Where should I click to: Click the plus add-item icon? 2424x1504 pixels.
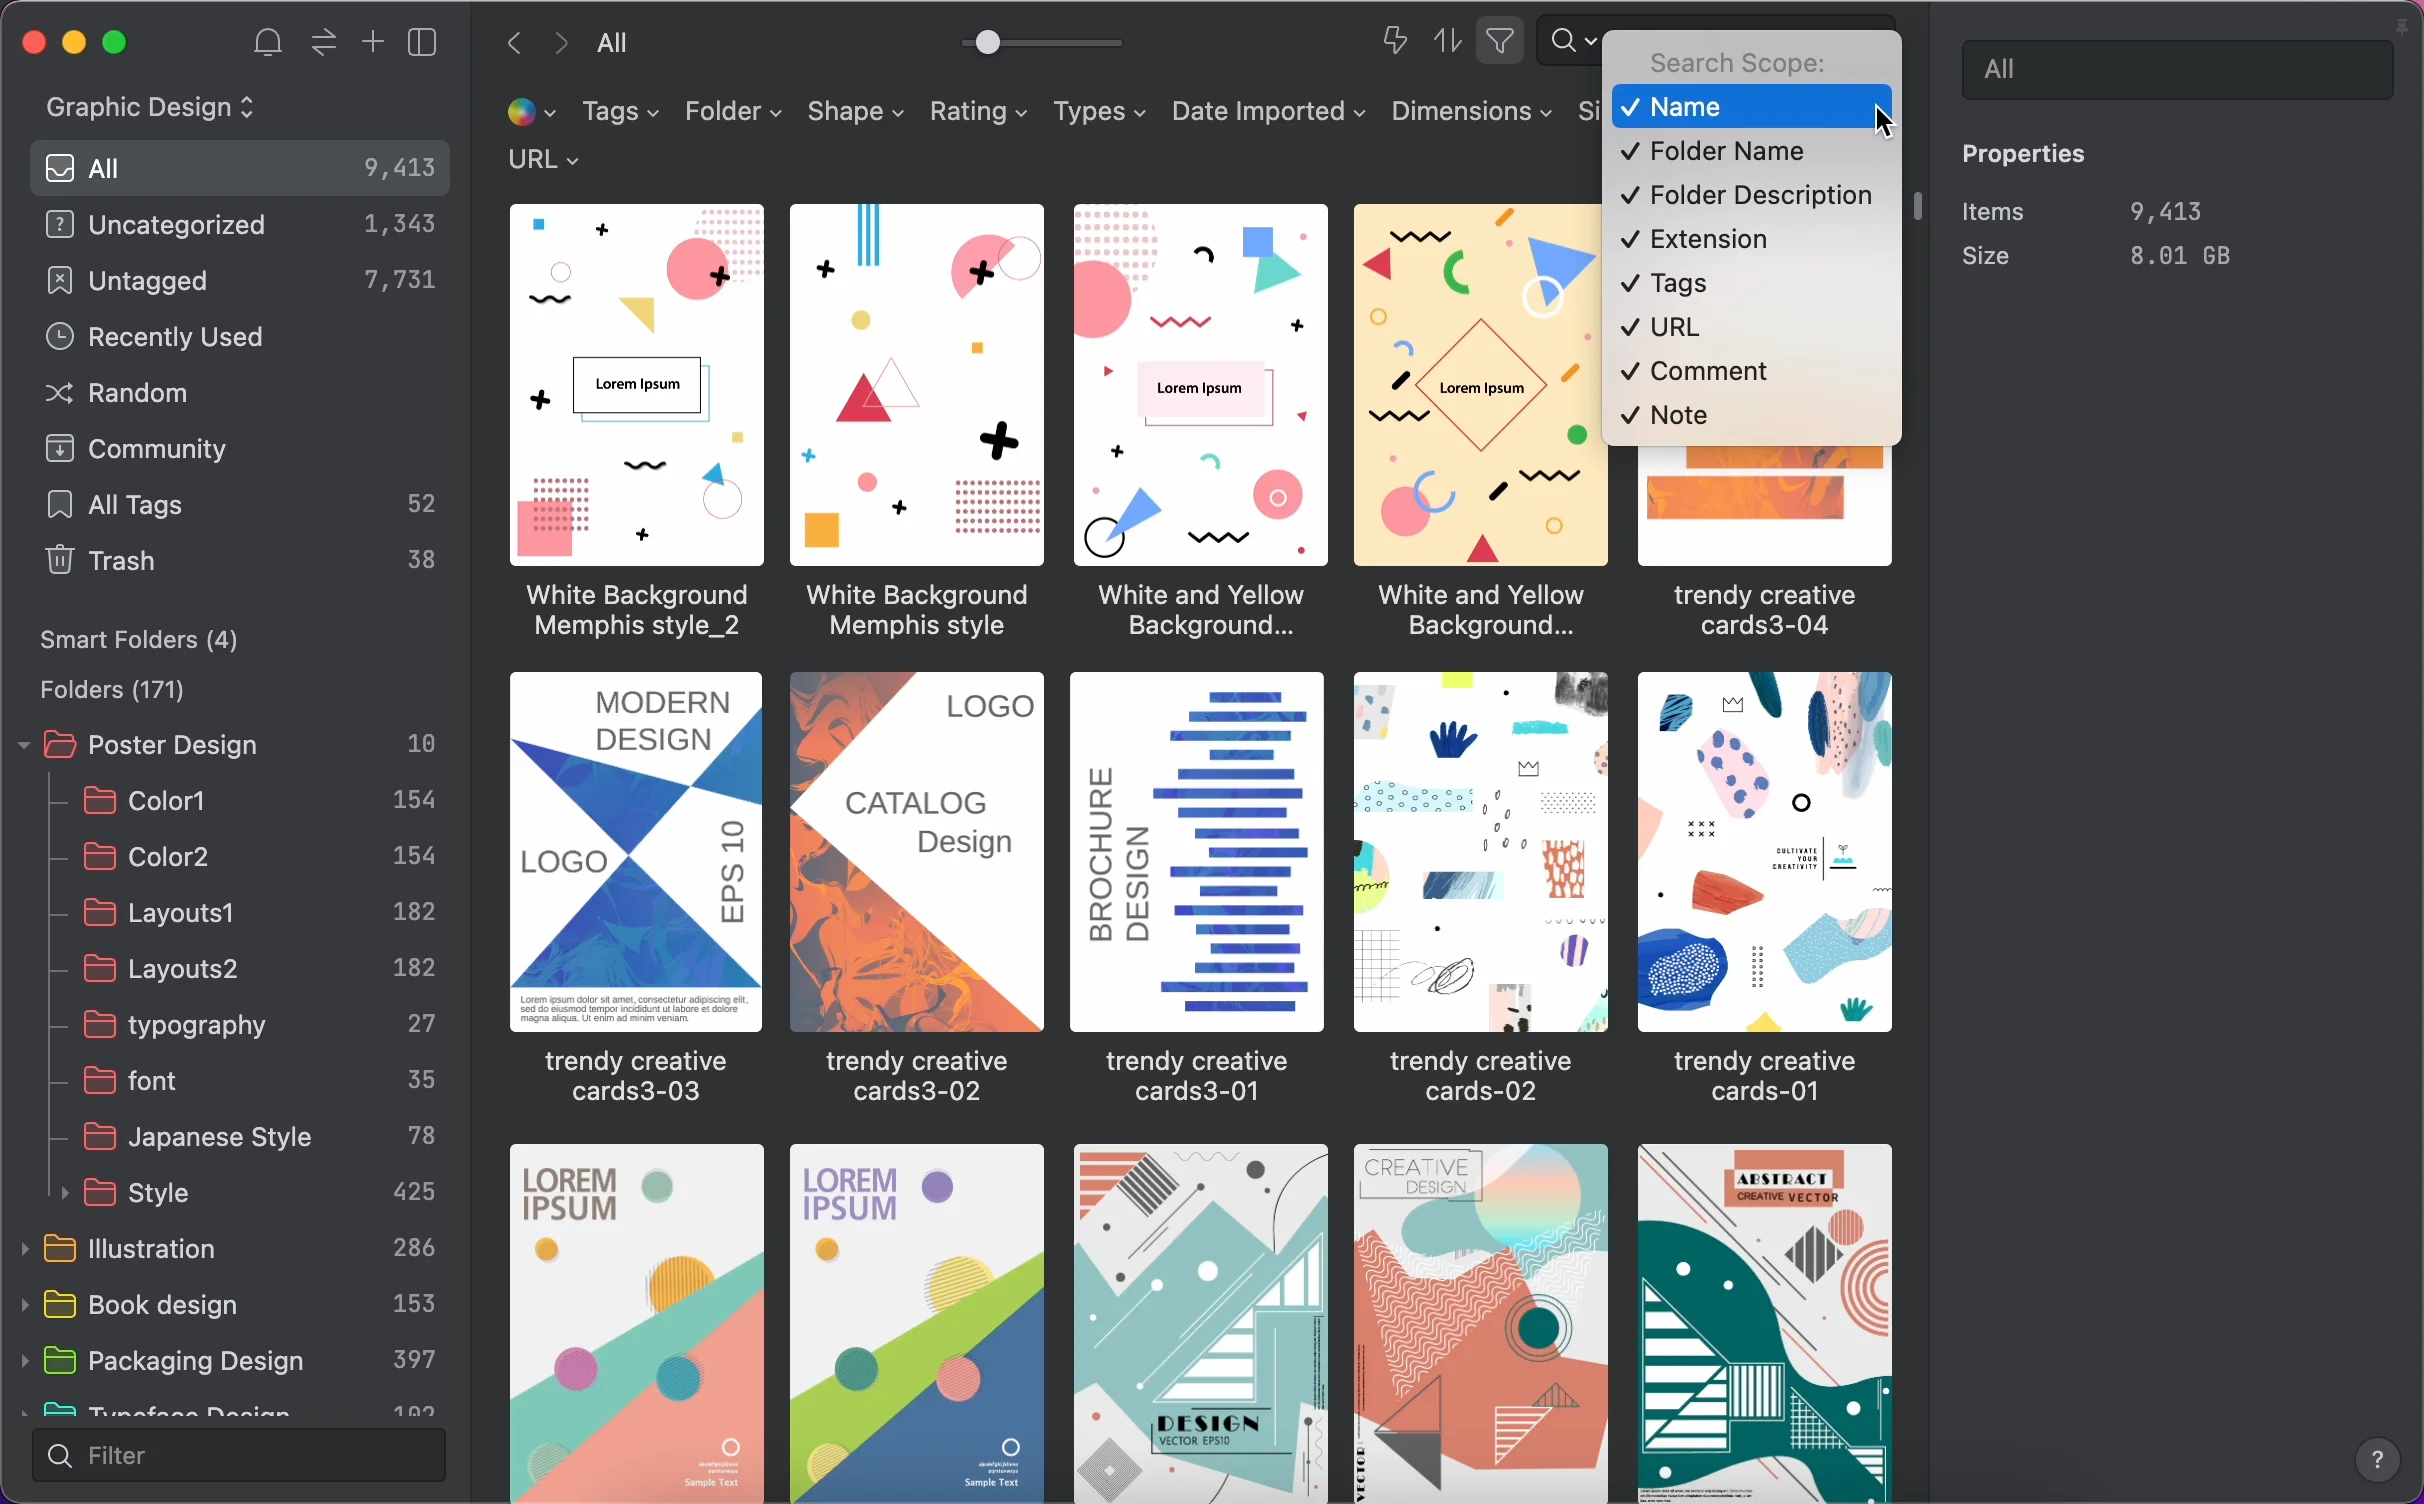(x=373, y=42)
